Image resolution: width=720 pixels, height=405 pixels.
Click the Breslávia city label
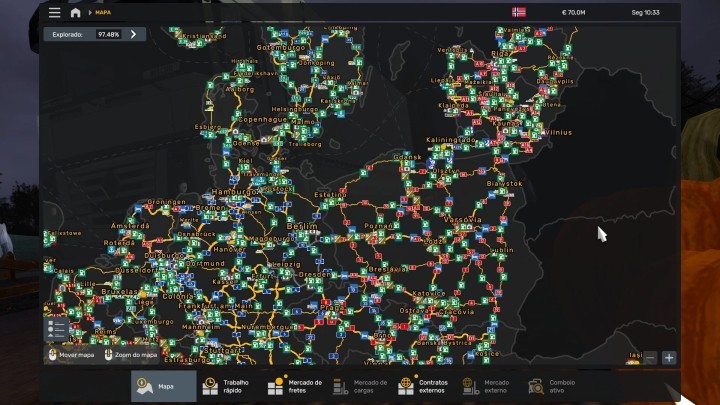tap(387, 269)
